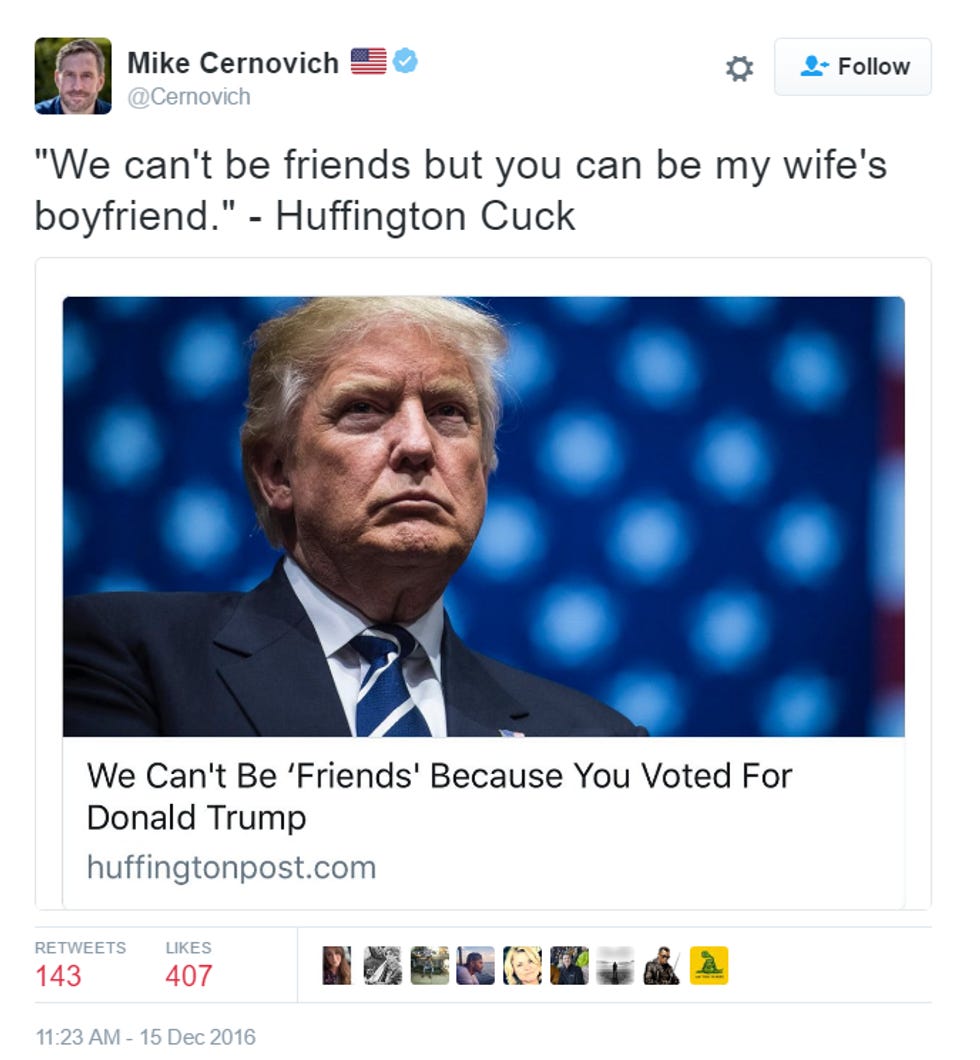Screen dimensions: 980x1060
Task: Open the 11:23 AM timestamp permalink
Action: (145, 1036)
